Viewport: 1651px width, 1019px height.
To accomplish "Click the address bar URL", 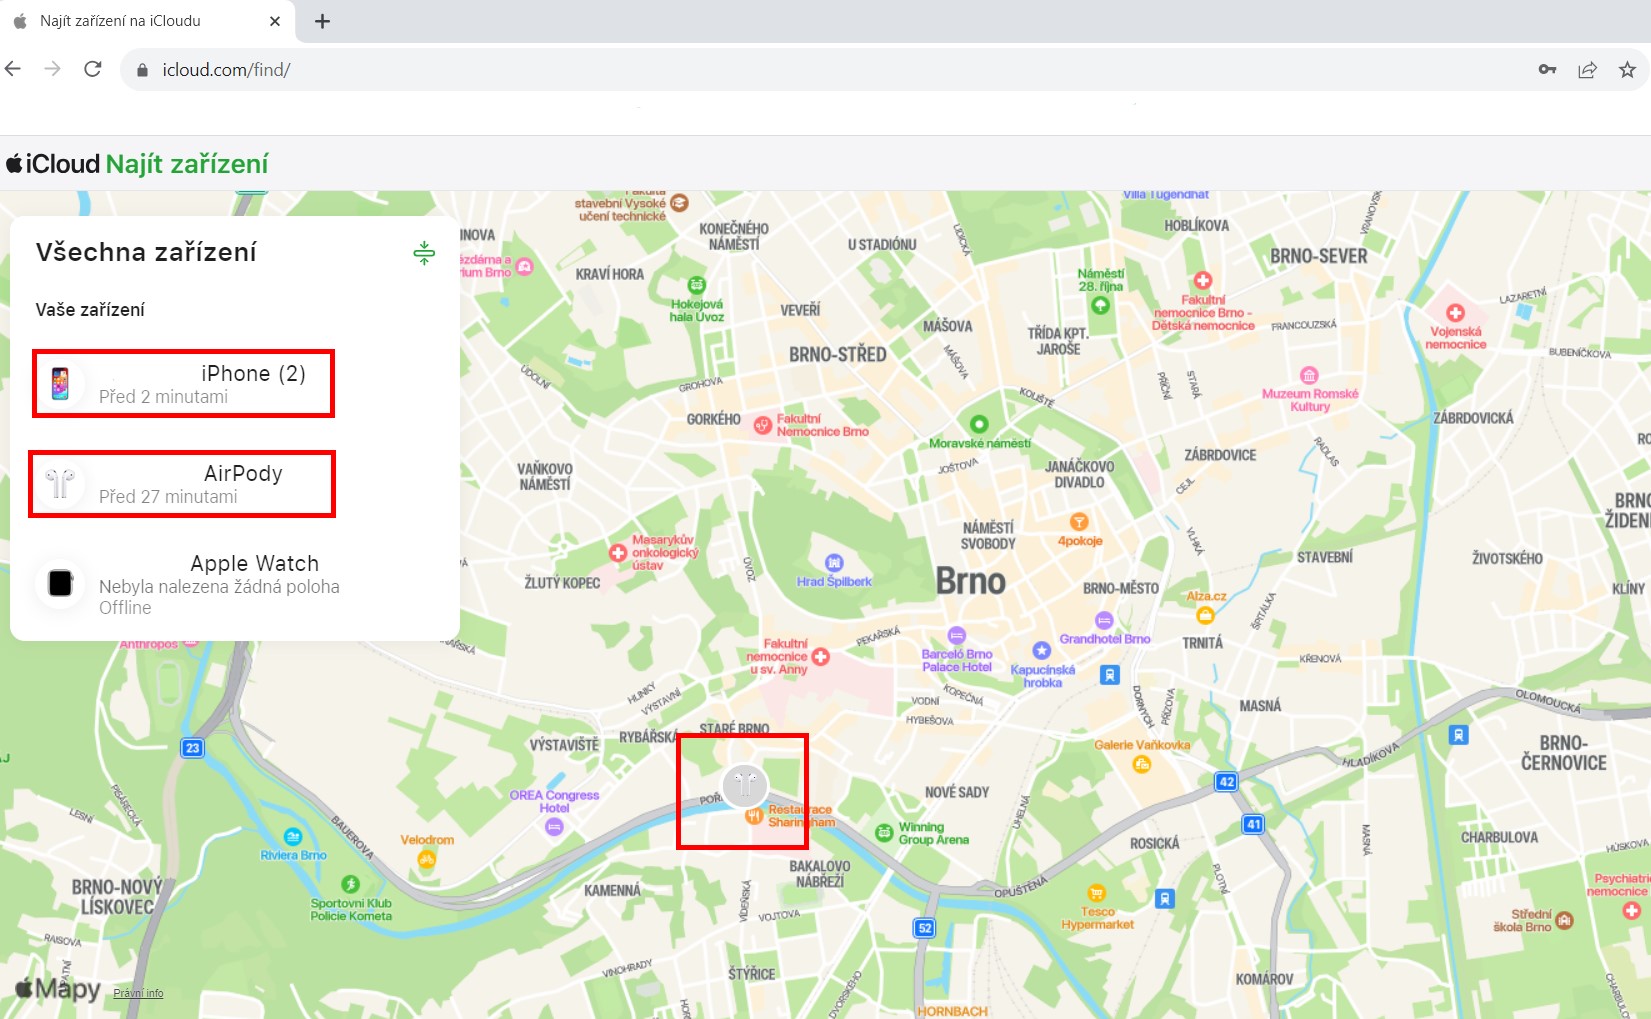I will (226, 70).
